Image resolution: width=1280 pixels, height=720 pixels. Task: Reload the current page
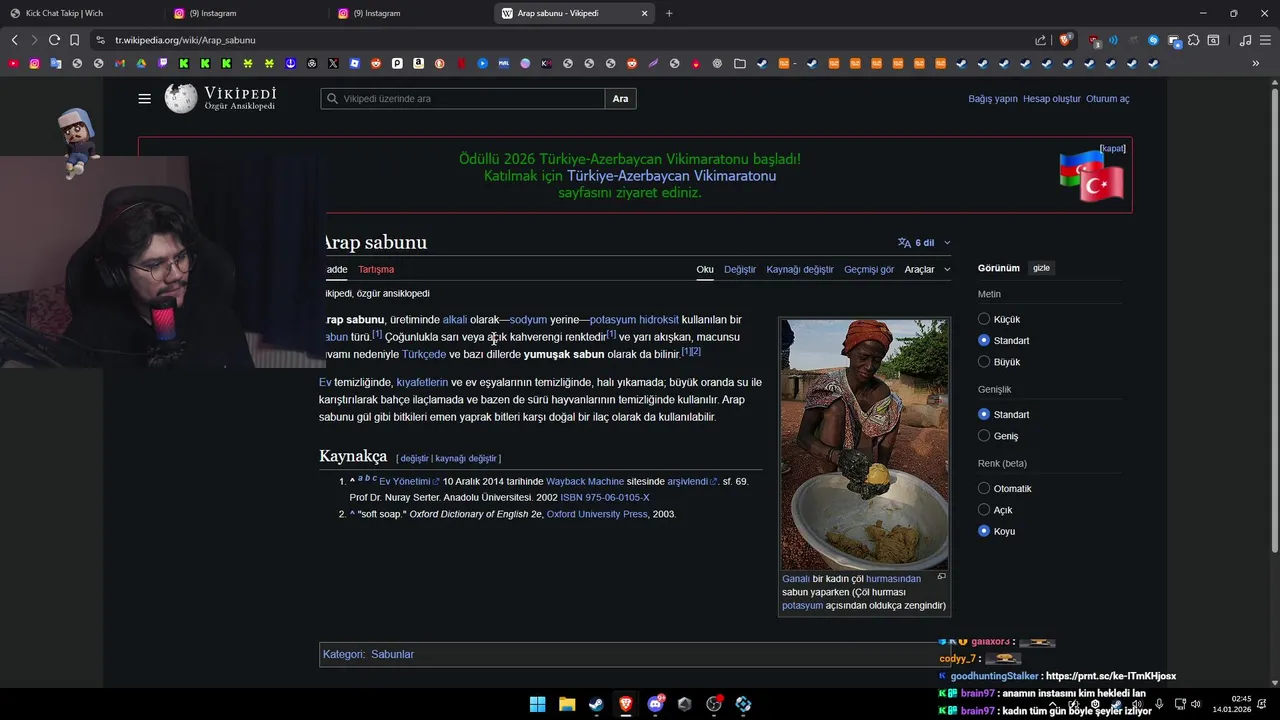[54, 40]
